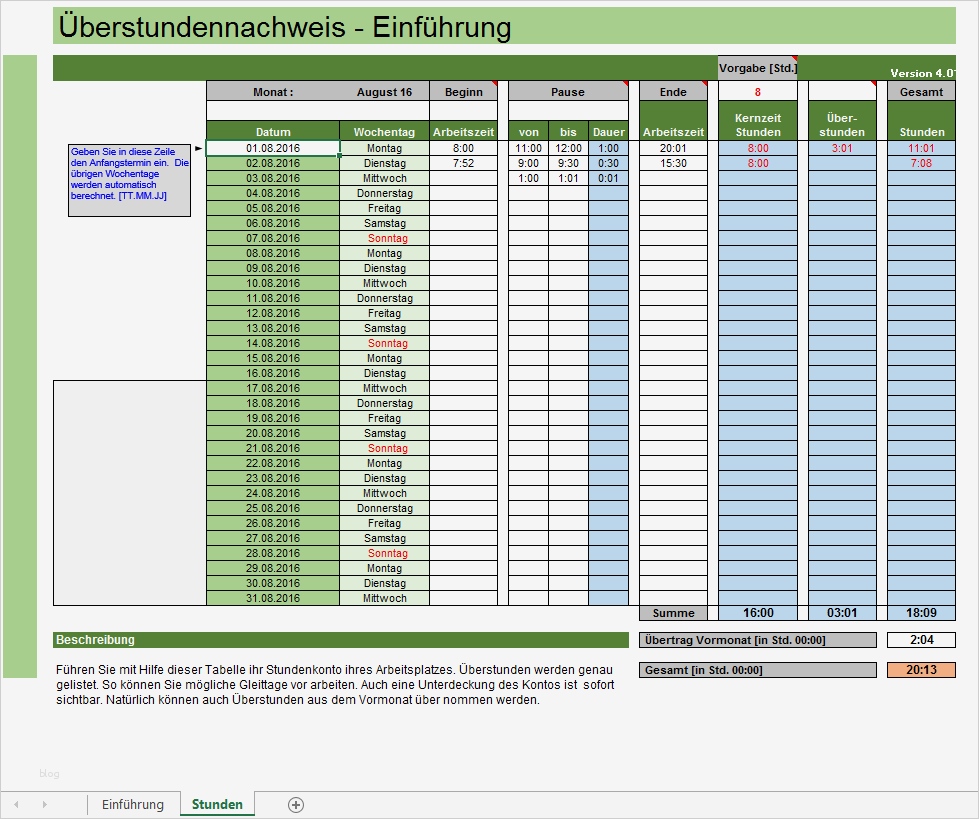Click Summe Überstunden value 03:01

click(842, 613)
